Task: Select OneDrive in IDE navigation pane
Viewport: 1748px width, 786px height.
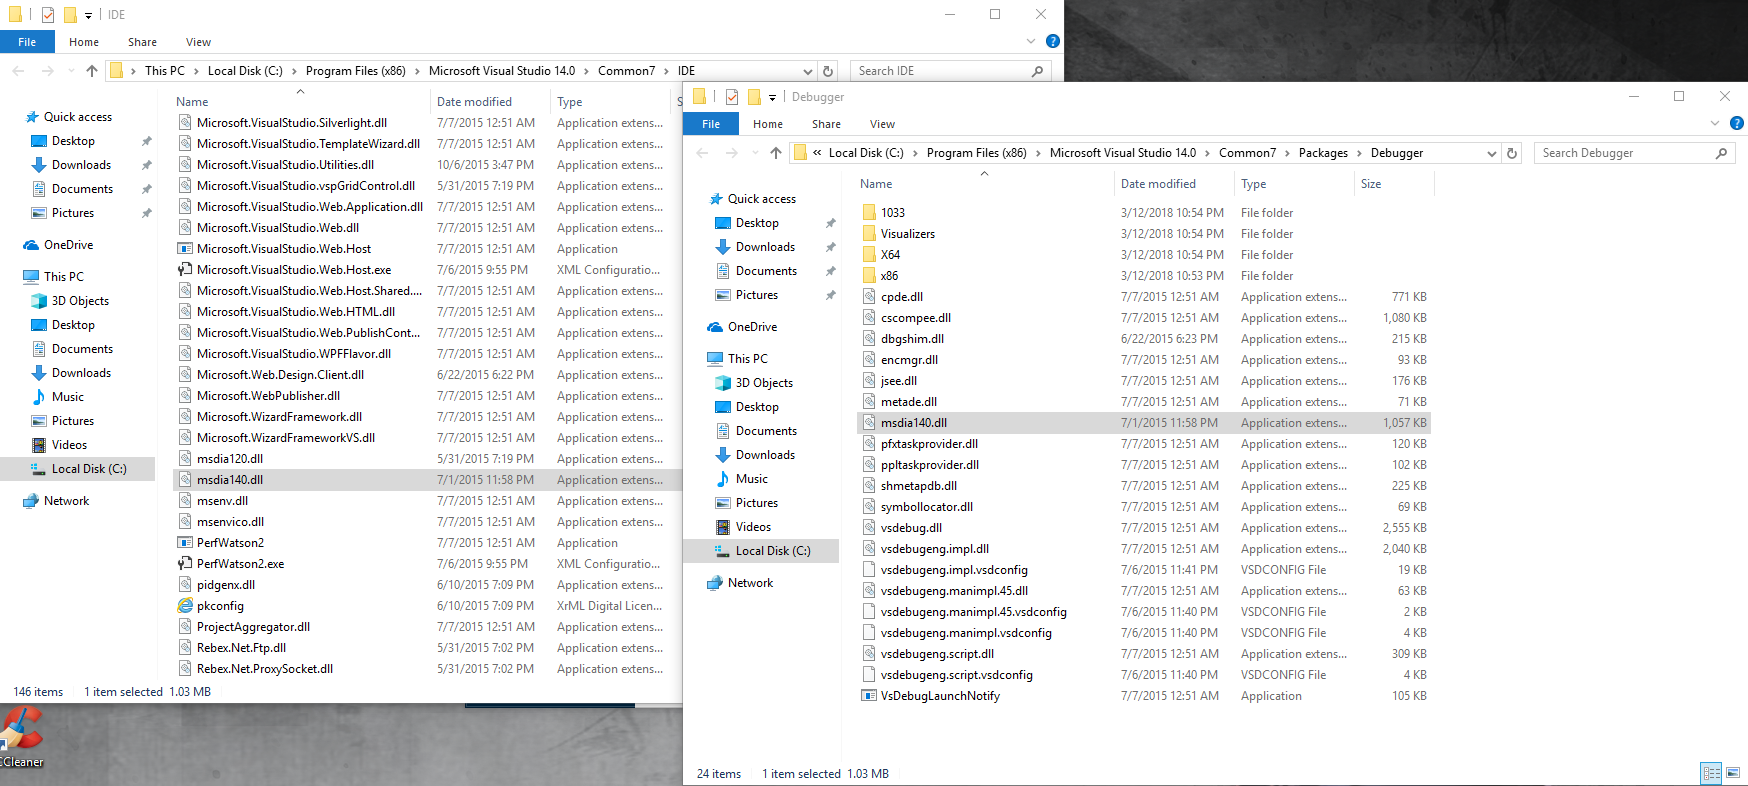Action: (x=68, y=245)
